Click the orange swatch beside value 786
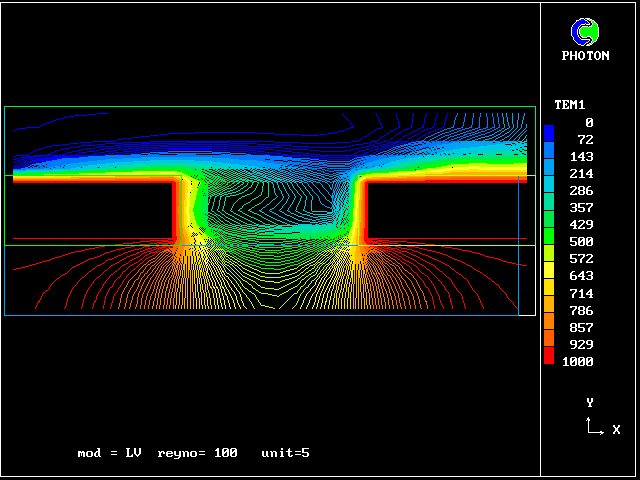Image resolution: width=640 pixels, height=480 pixels. tap(549, 307)
